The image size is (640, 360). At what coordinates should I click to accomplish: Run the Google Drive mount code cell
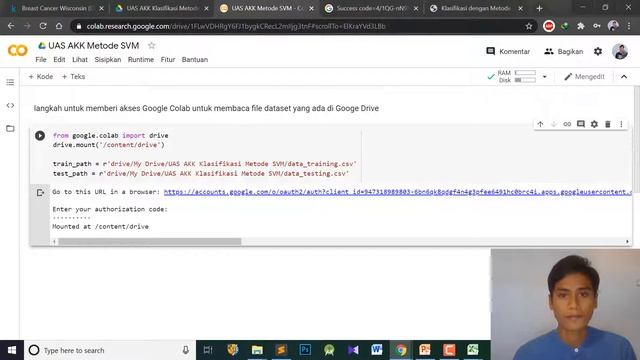(40, 136)
